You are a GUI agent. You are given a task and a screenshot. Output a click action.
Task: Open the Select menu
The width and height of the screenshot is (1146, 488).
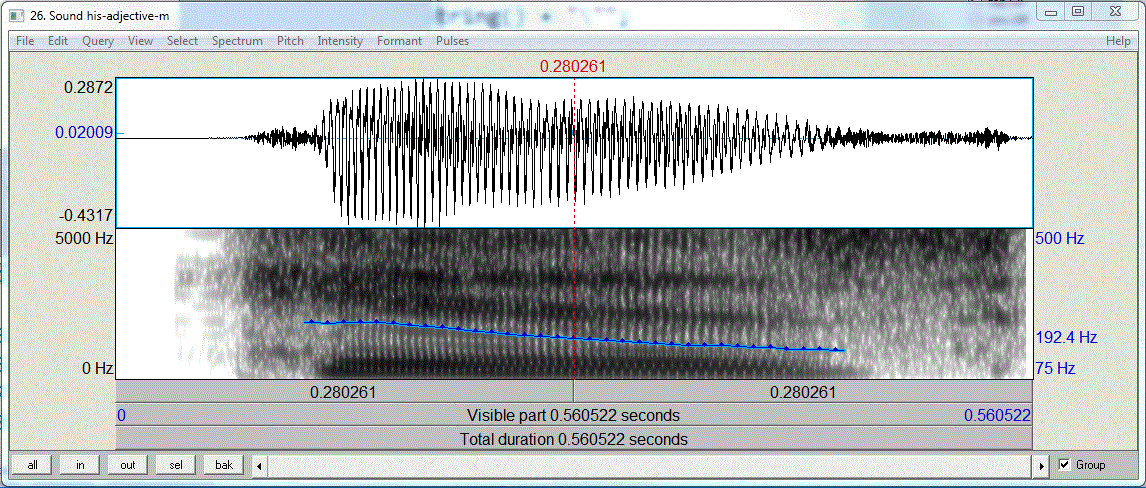(182, 41)
